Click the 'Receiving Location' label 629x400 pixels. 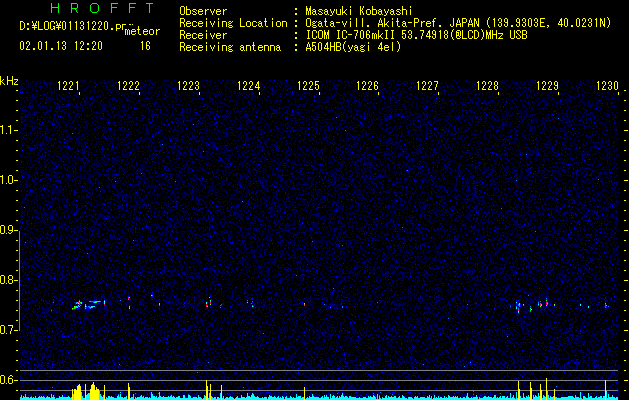coord(233,23)
